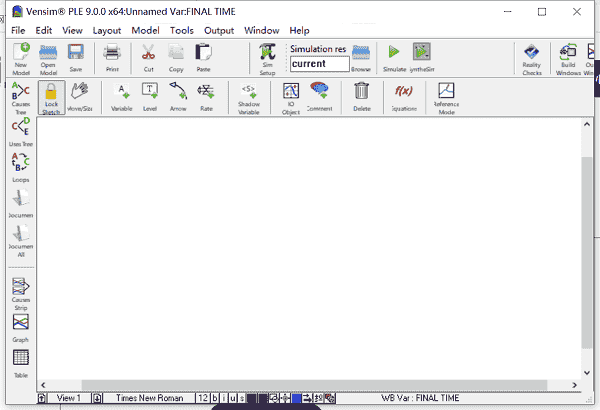Click the blue color swatch in status bar
Screen dimensions: 600x410
[x=297, y=398]
